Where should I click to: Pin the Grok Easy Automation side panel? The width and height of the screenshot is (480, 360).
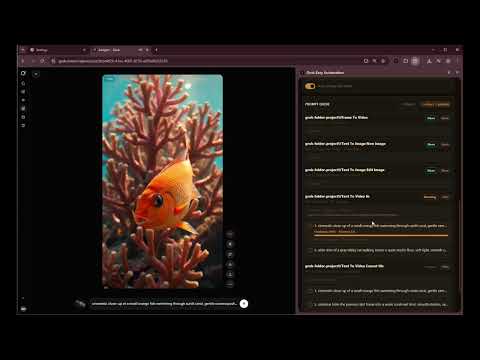pyautogui.click(x=449, y=72)
